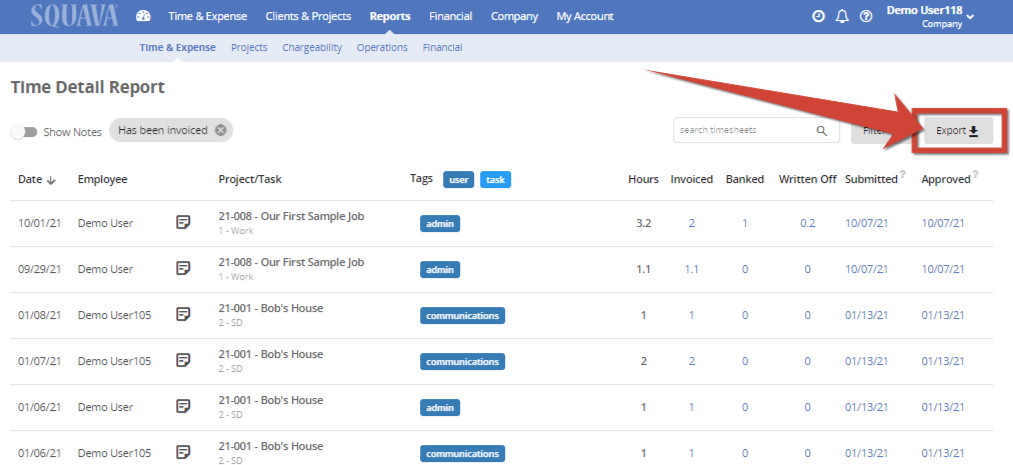Open the dashboard gauge icon

(143, 16)
